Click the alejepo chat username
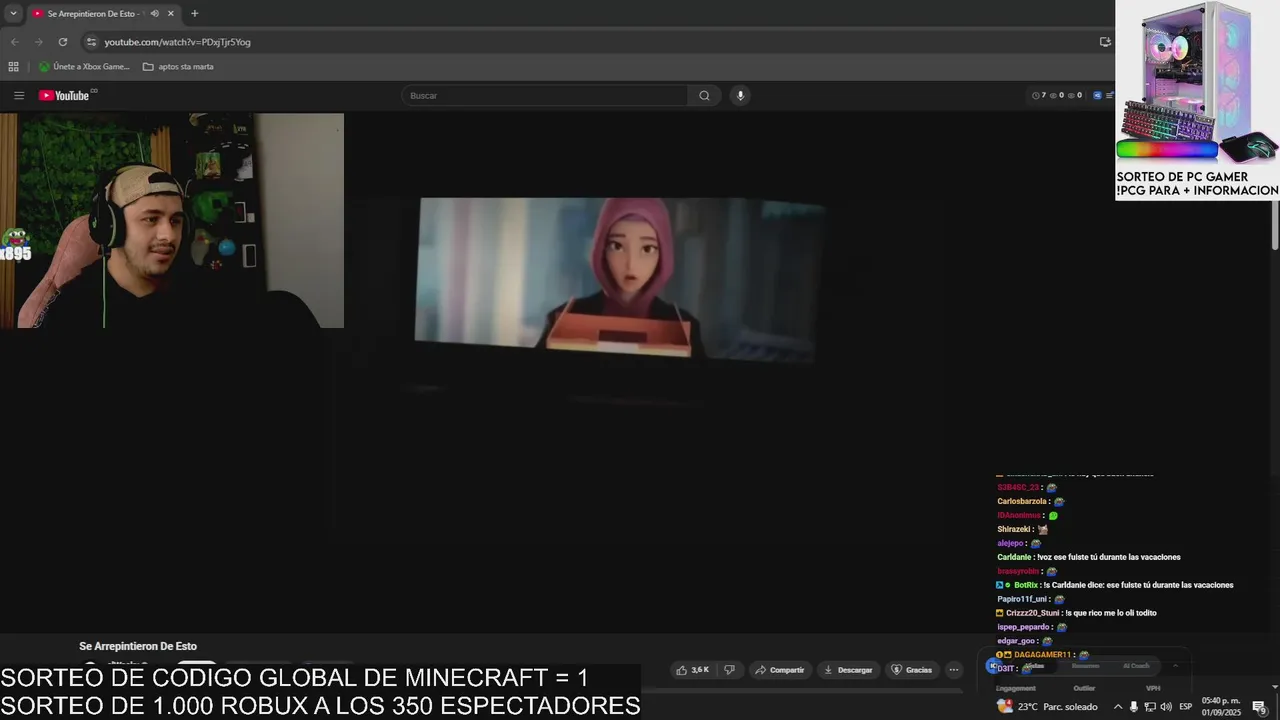 pos(1009,543)
